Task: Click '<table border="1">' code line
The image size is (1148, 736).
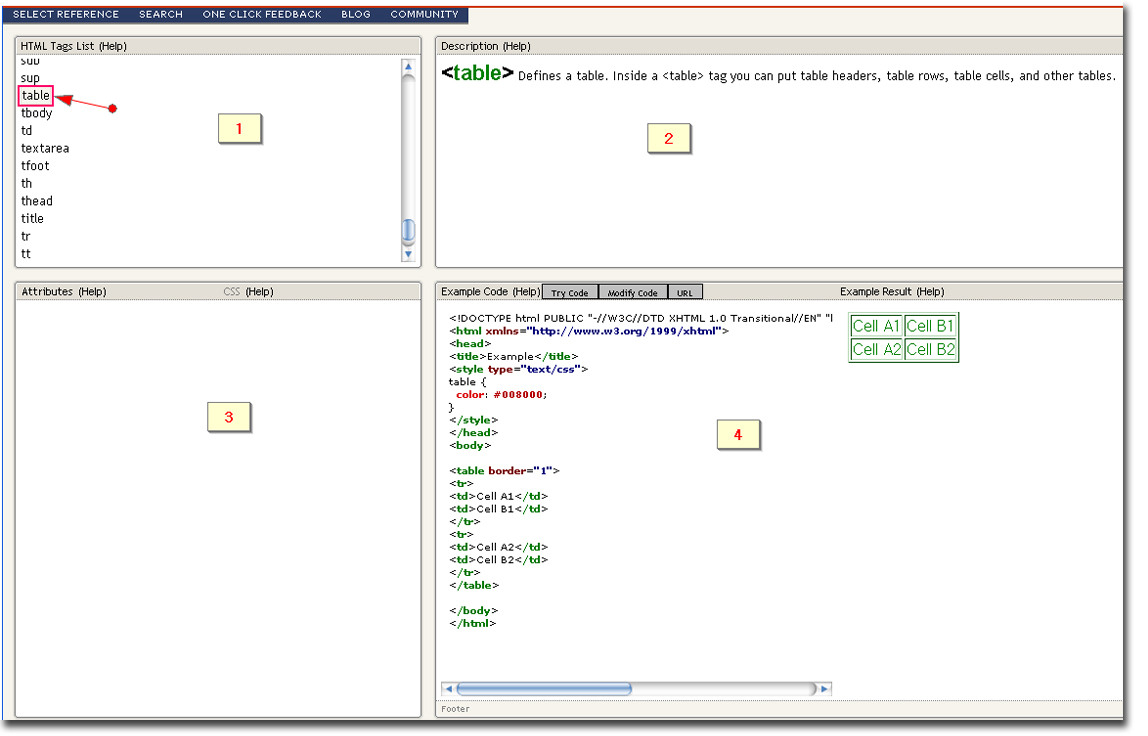Action: click(504, 472)
